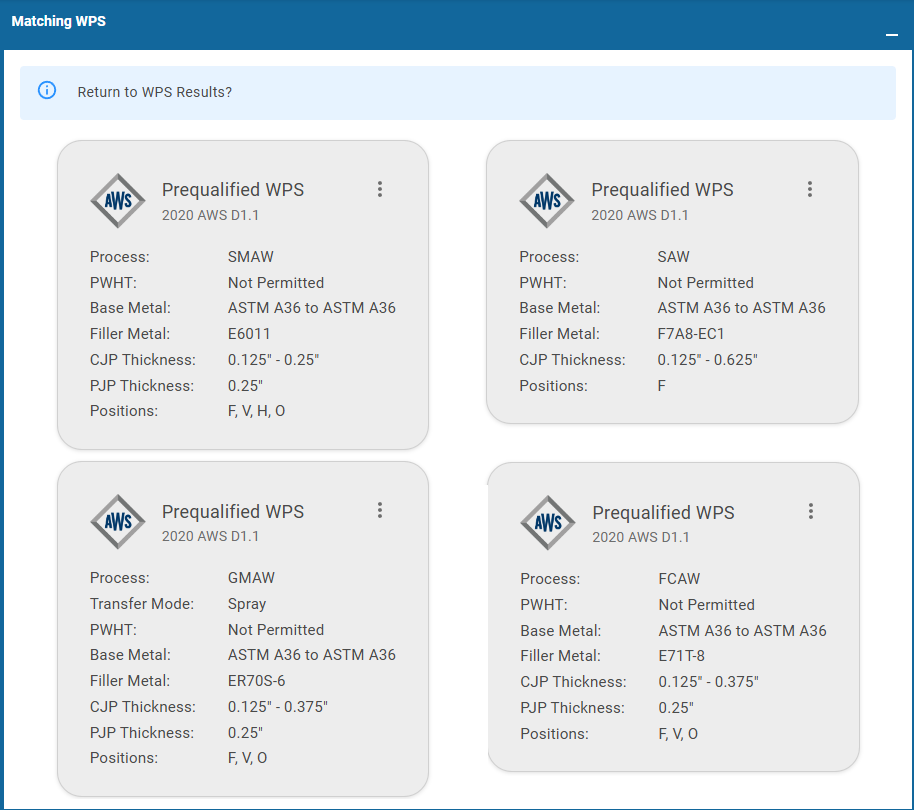This screenshot has height=810, width=914.
Task: Collapse the Matching WPS panel using the minimize icon
Action: (891, 35)
